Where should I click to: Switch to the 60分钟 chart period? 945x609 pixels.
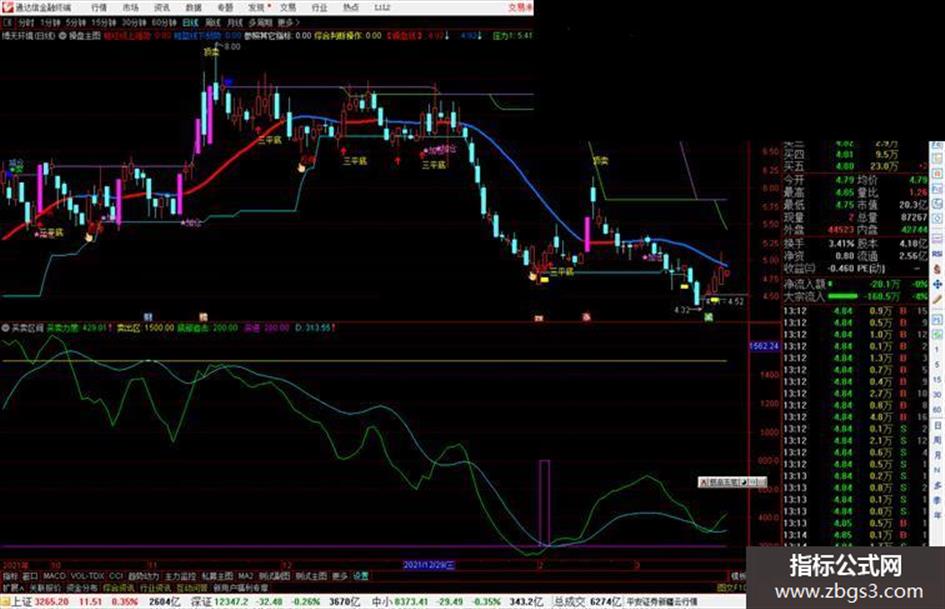(x=163, y=23)
